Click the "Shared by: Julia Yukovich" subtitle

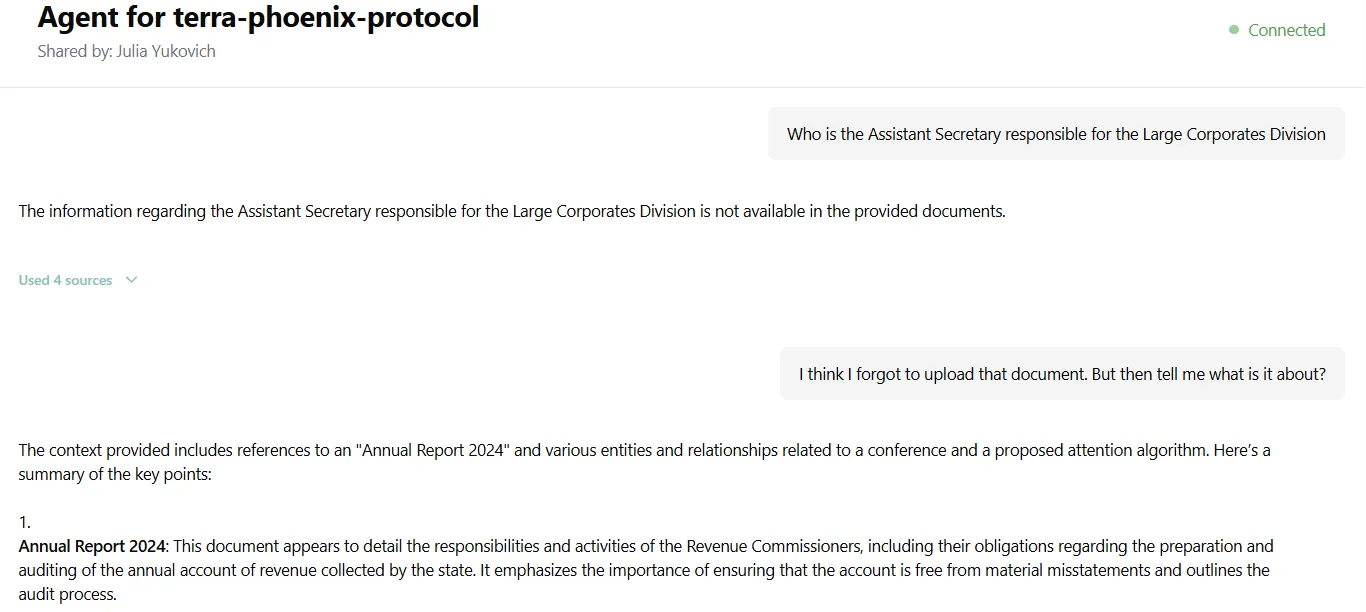(126, 51)
